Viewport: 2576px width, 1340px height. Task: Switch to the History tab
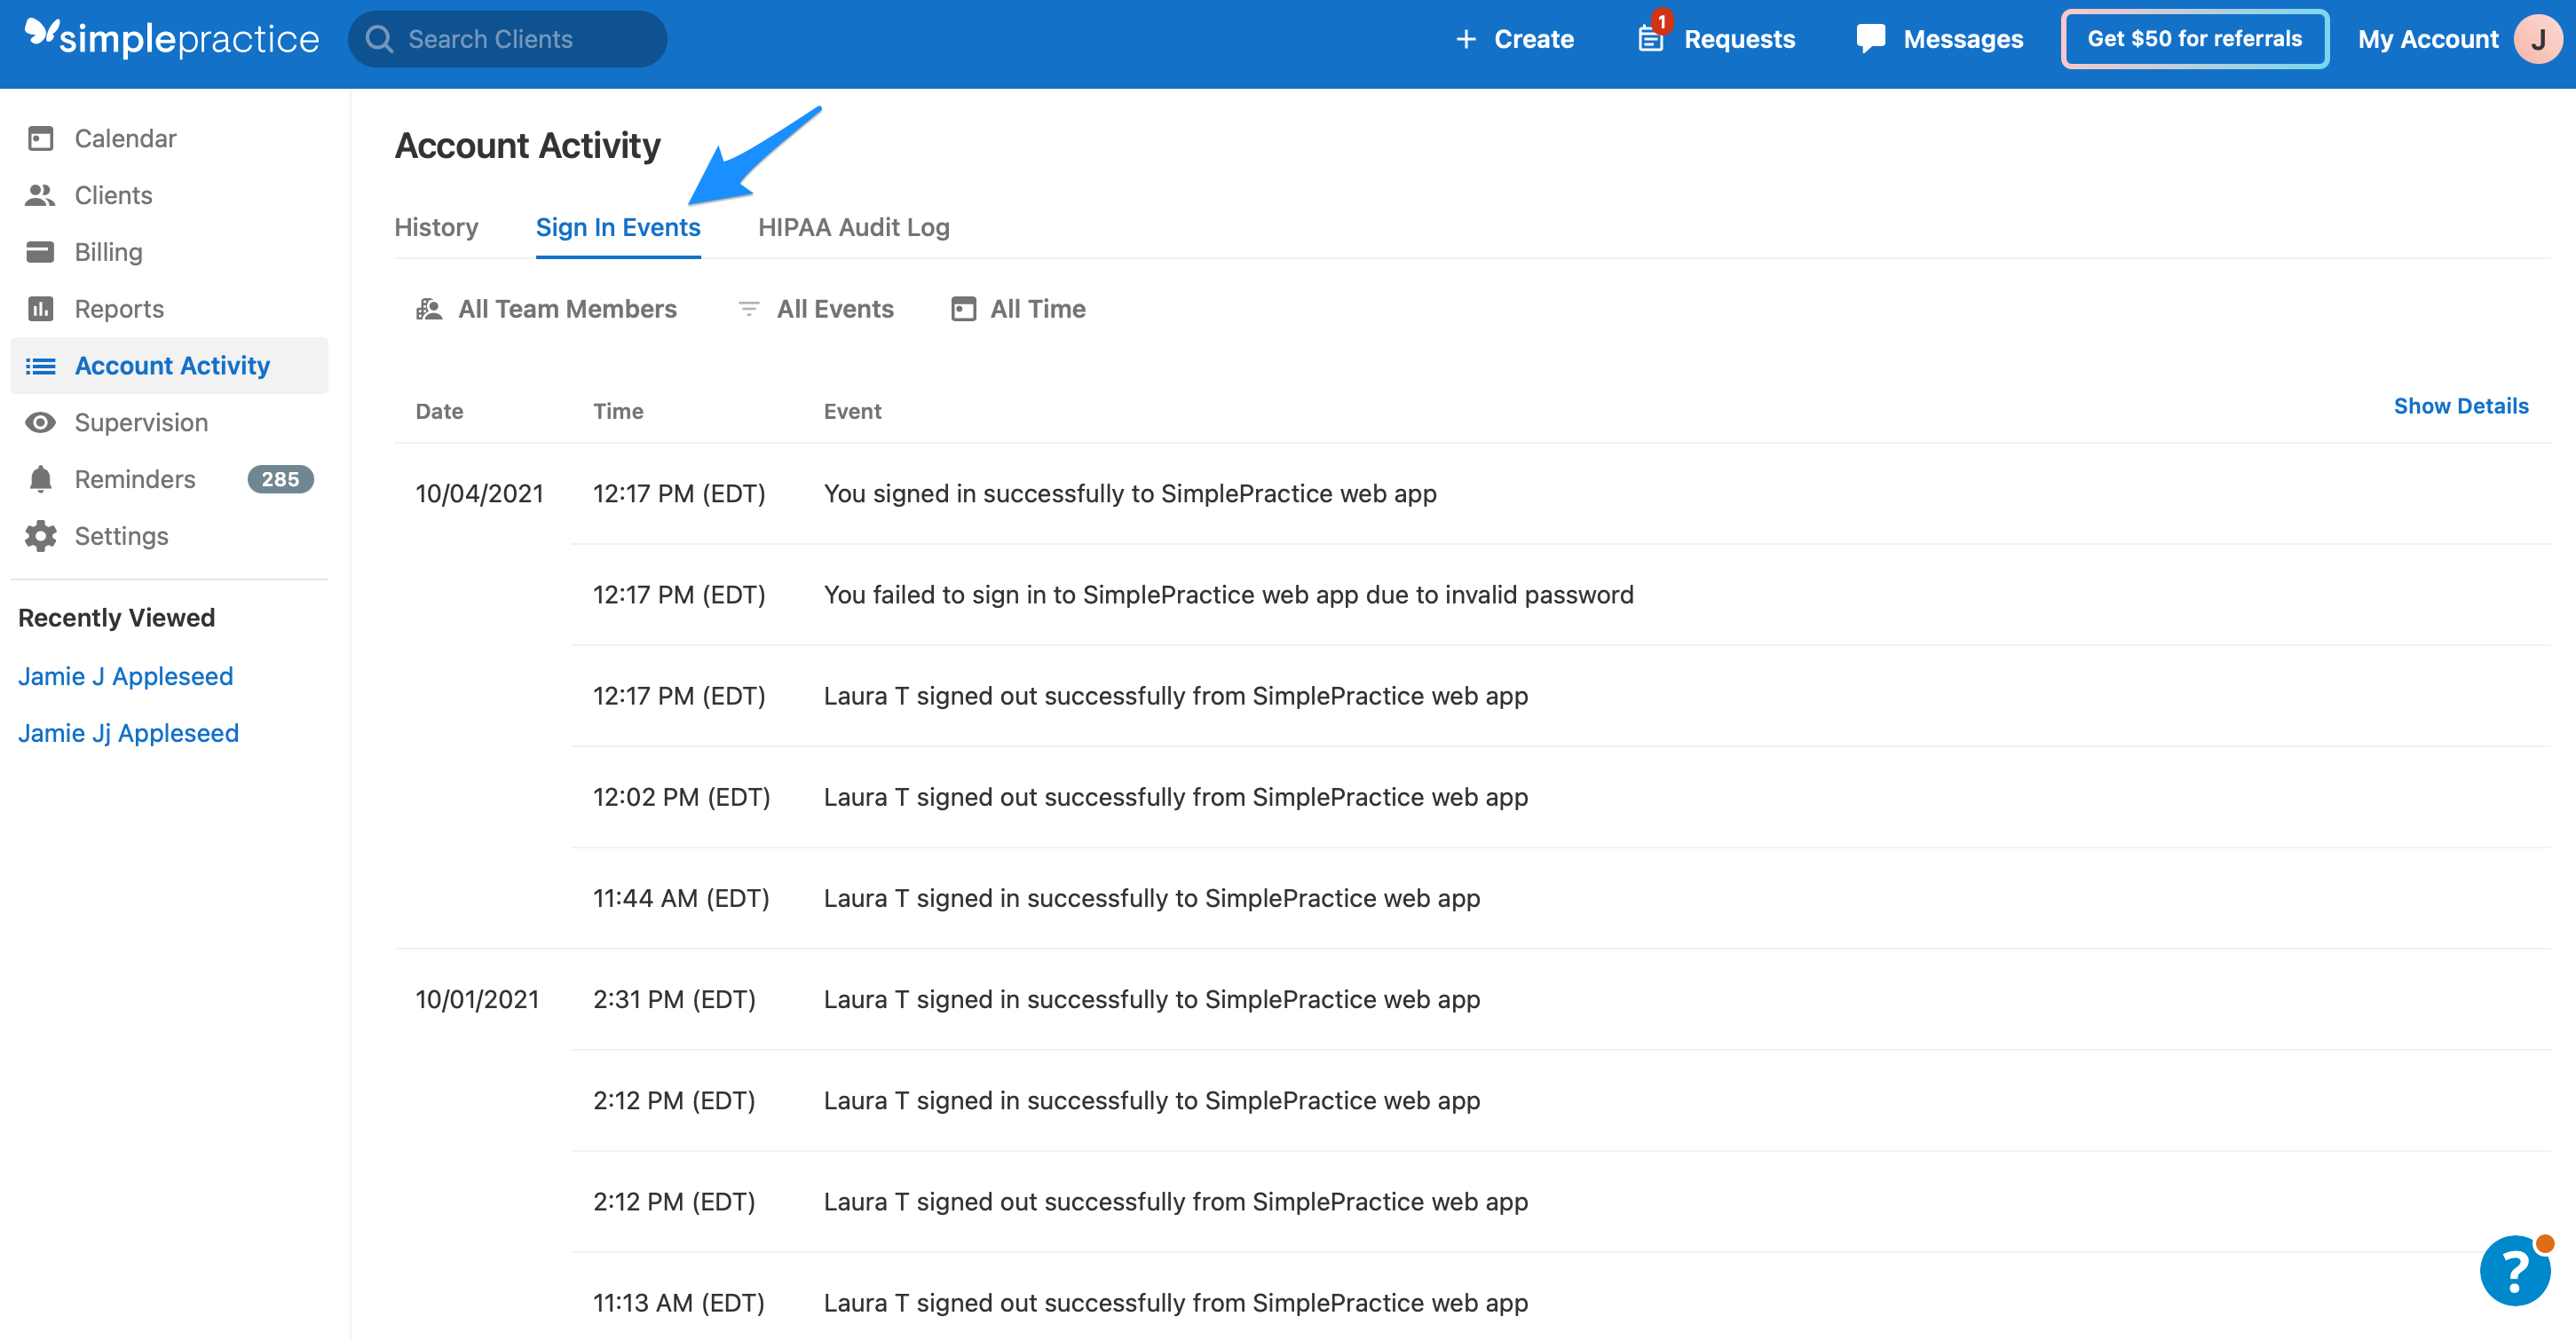(x=436, y=227)
